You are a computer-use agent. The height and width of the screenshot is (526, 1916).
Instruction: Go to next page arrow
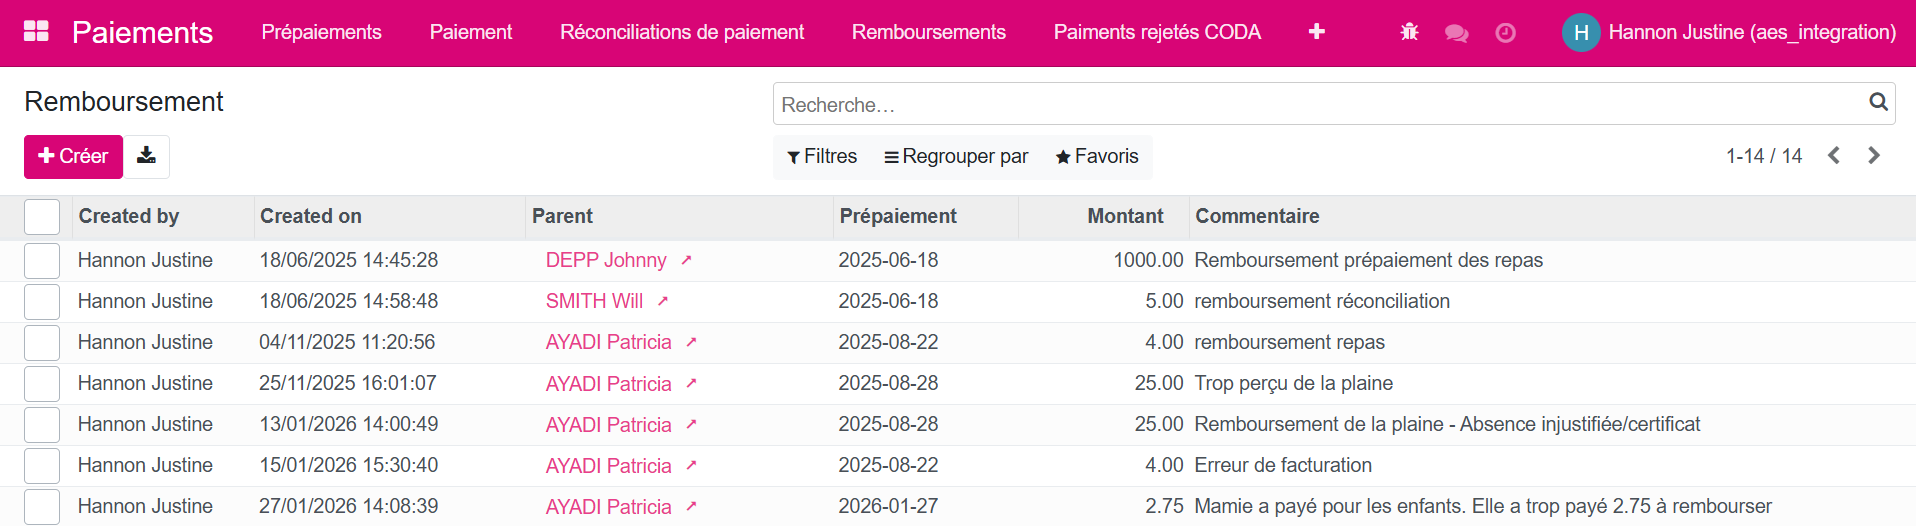click(1874, 156)
